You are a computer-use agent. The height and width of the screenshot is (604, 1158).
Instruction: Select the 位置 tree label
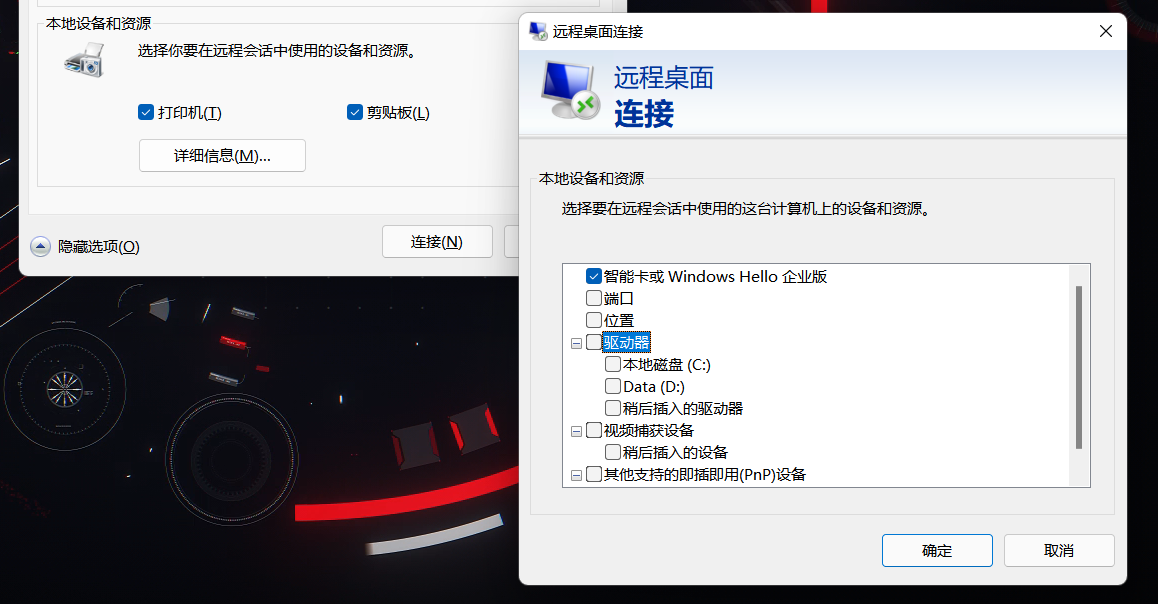click(619, 320)
